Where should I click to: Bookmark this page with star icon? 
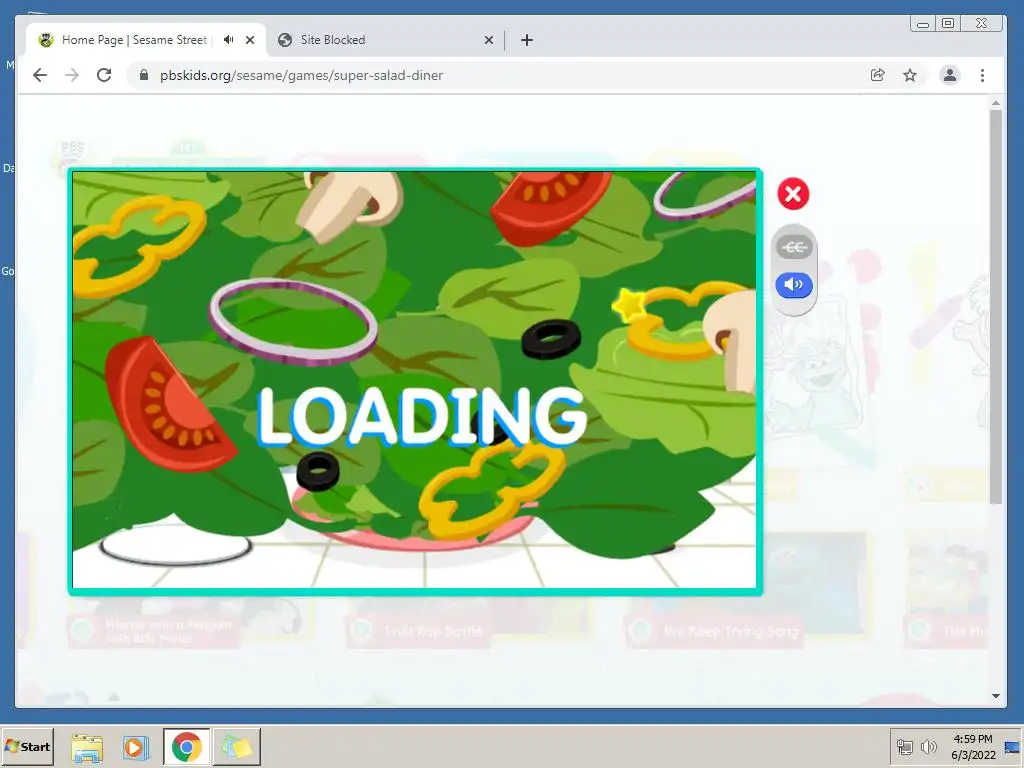910,75
